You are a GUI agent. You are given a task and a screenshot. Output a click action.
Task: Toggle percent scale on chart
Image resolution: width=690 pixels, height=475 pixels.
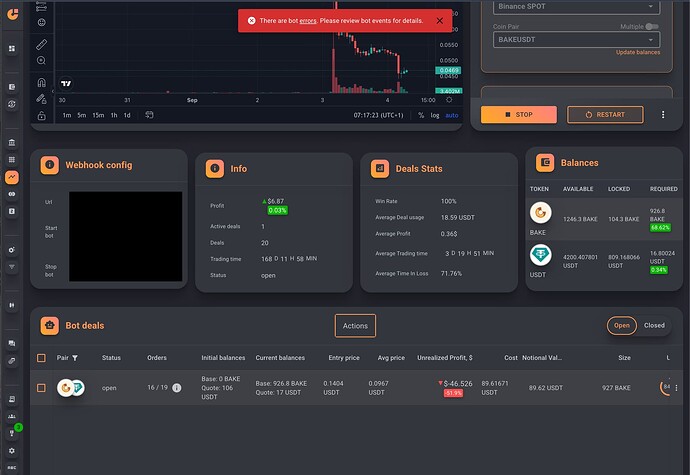point(421,115)
